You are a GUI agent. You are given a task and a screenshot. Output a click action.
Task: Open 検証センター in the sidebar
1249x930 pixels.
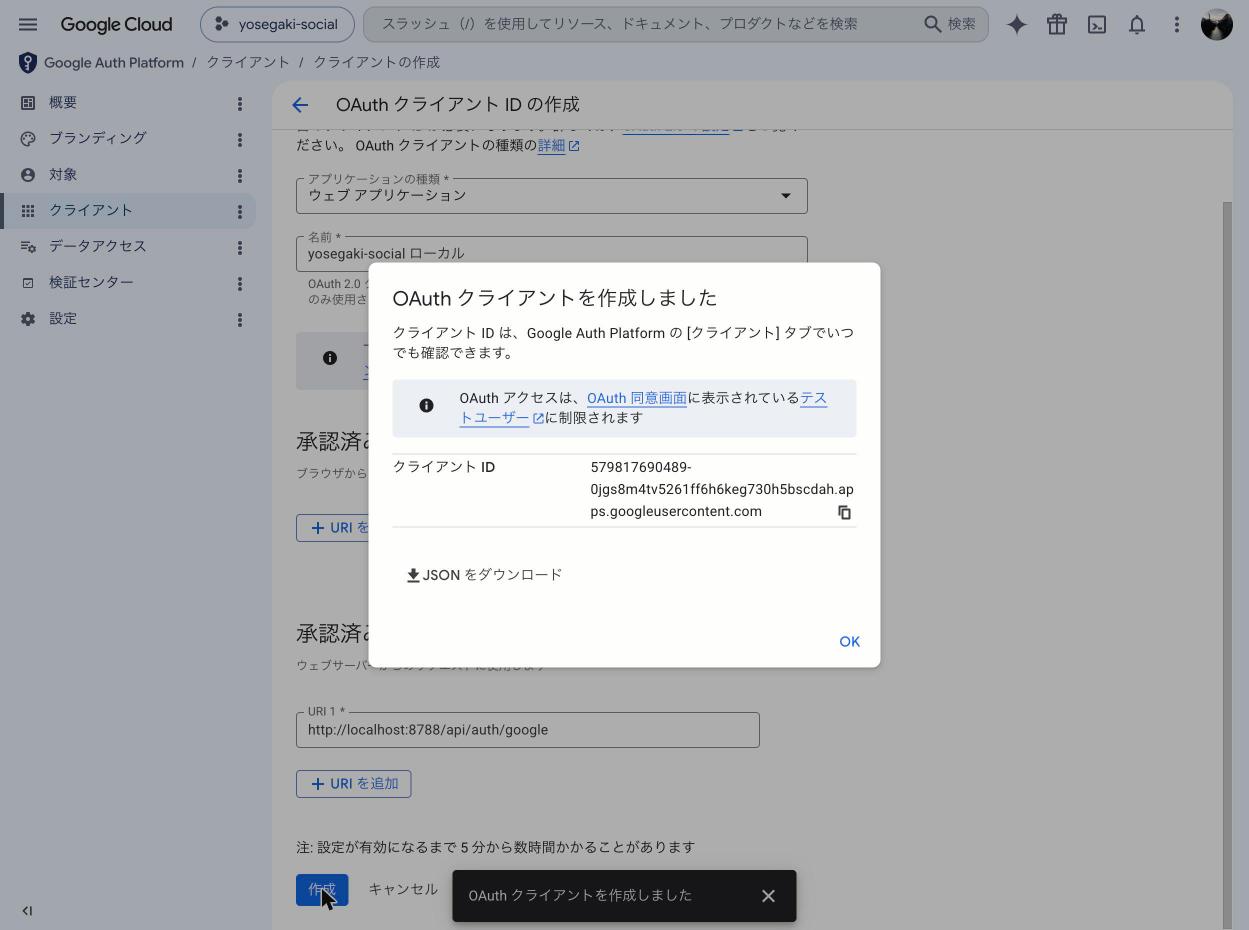click(91, 283)
